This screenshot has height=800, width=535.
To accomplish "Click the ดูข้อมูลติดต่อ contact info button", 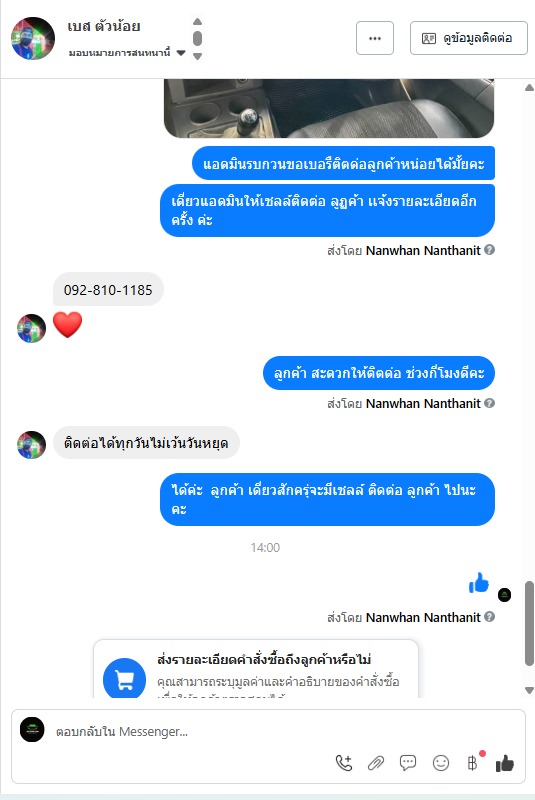I will [x=469, y=38].
